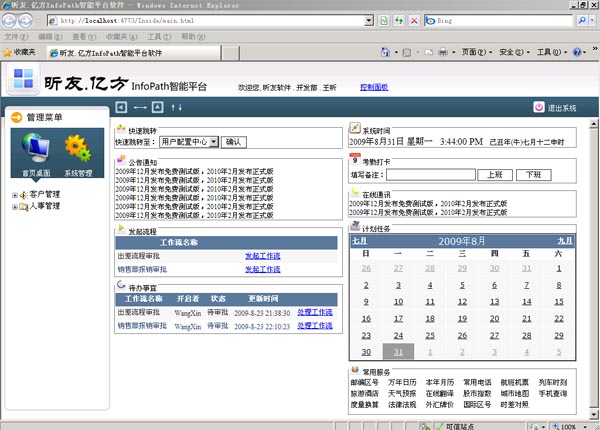Screen dimensions: 600x430
Task: Click the printer icon in command bar
Action: (x=443, y=52)
